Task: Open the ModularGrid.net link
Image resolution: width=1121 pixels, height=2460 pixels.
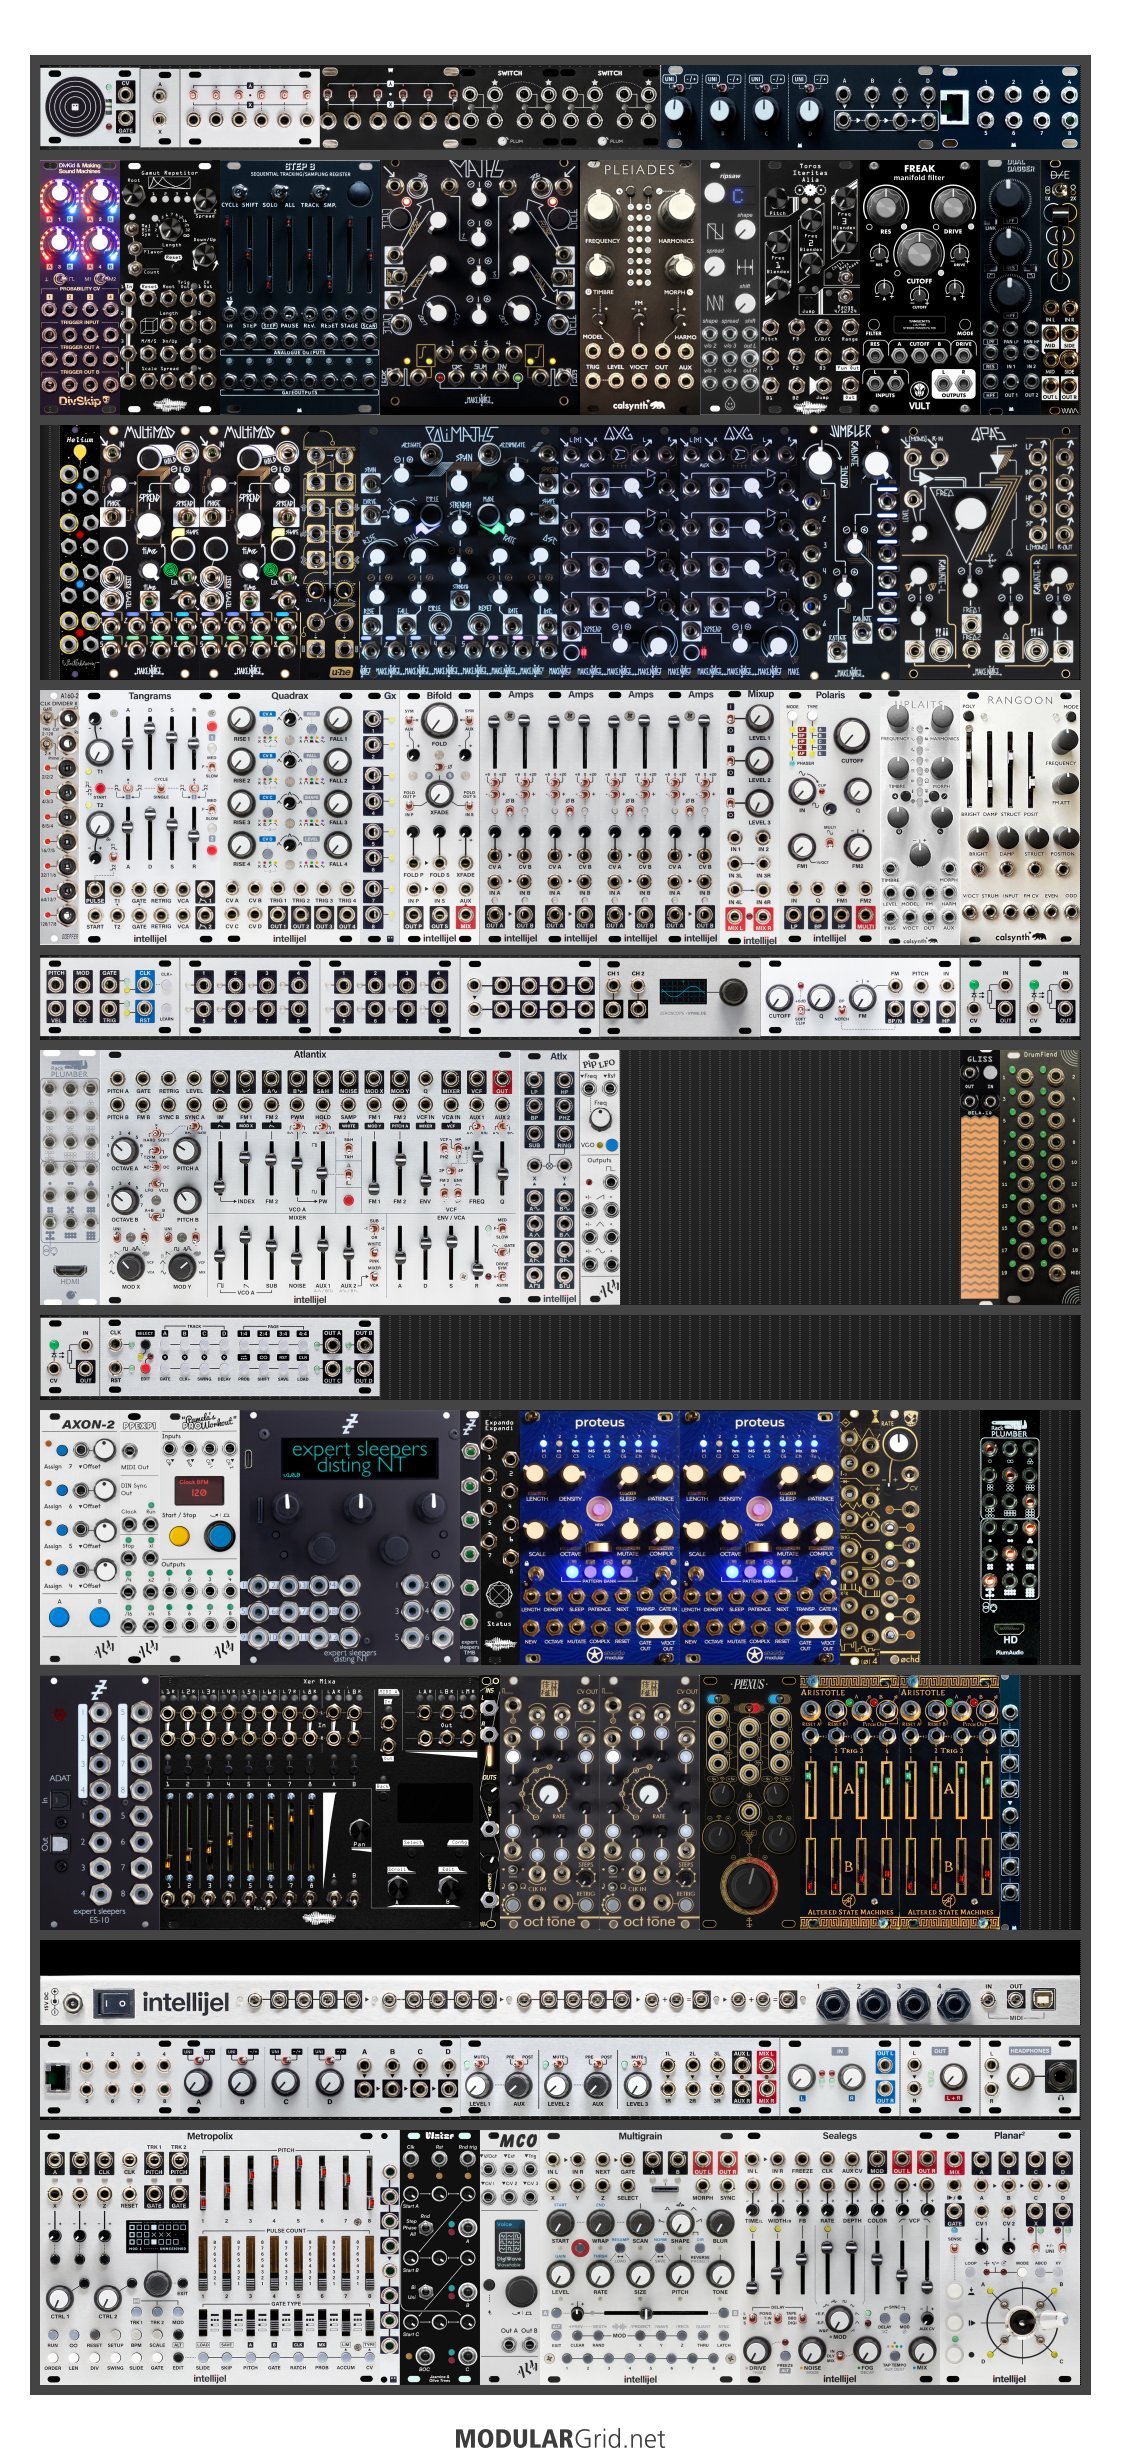Action: [560, 2438]
